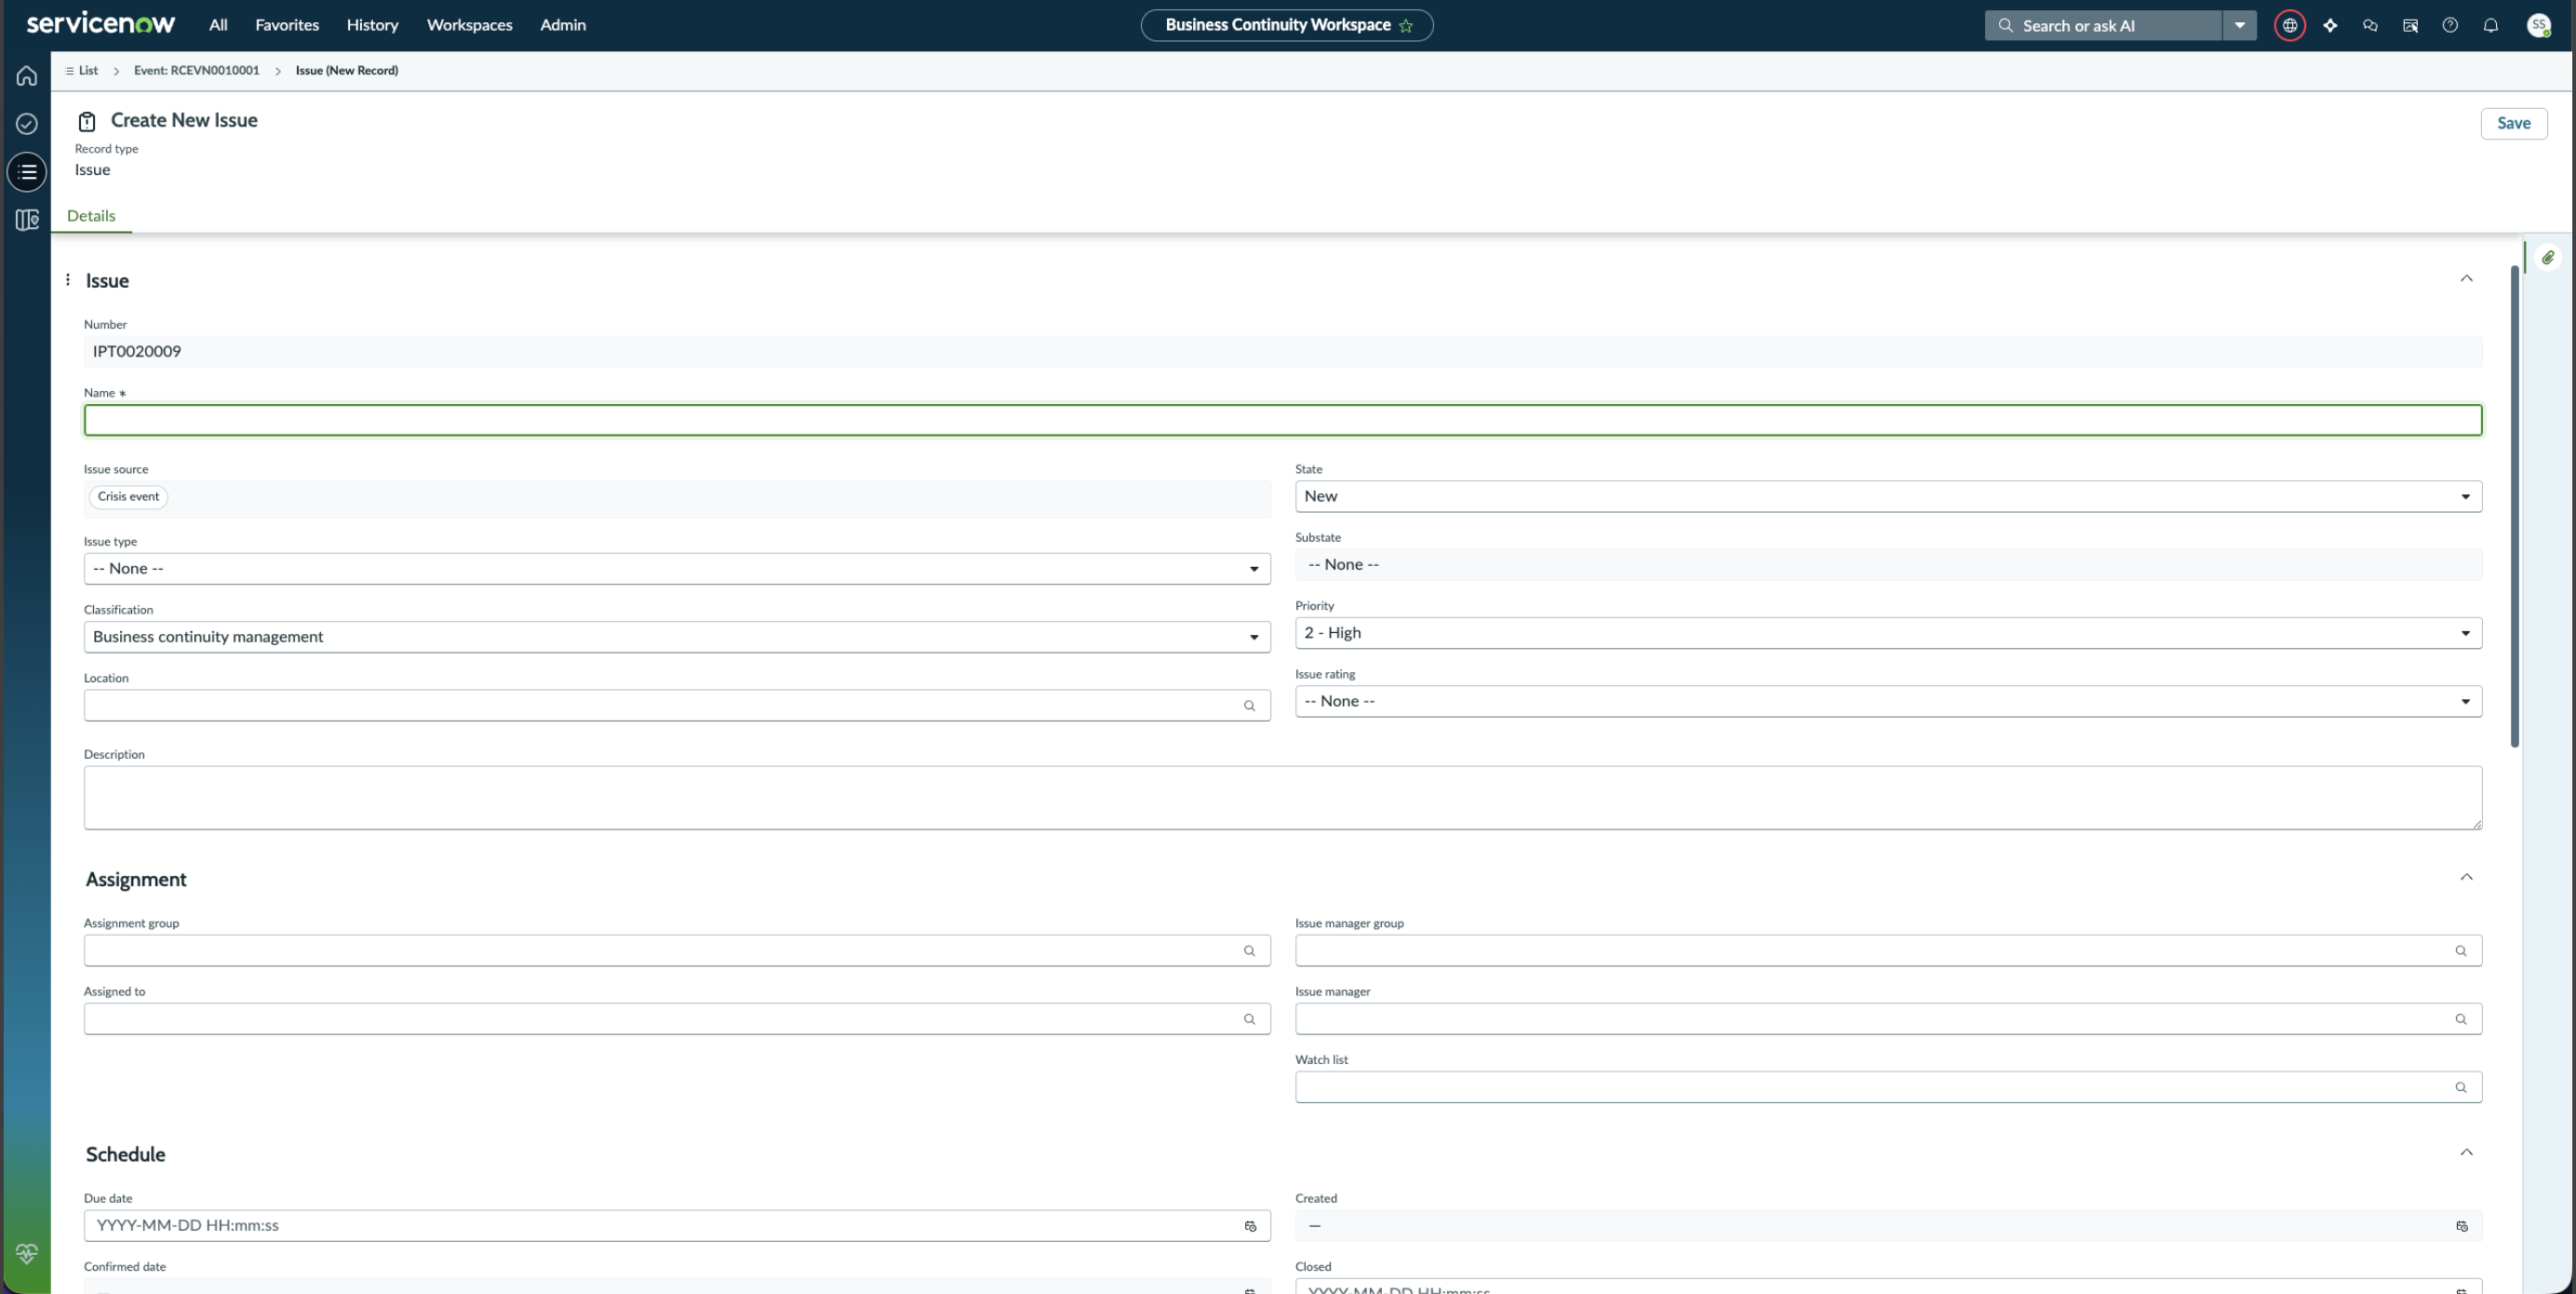Click the Business Continuity Workspace button

pos(1286,26)
